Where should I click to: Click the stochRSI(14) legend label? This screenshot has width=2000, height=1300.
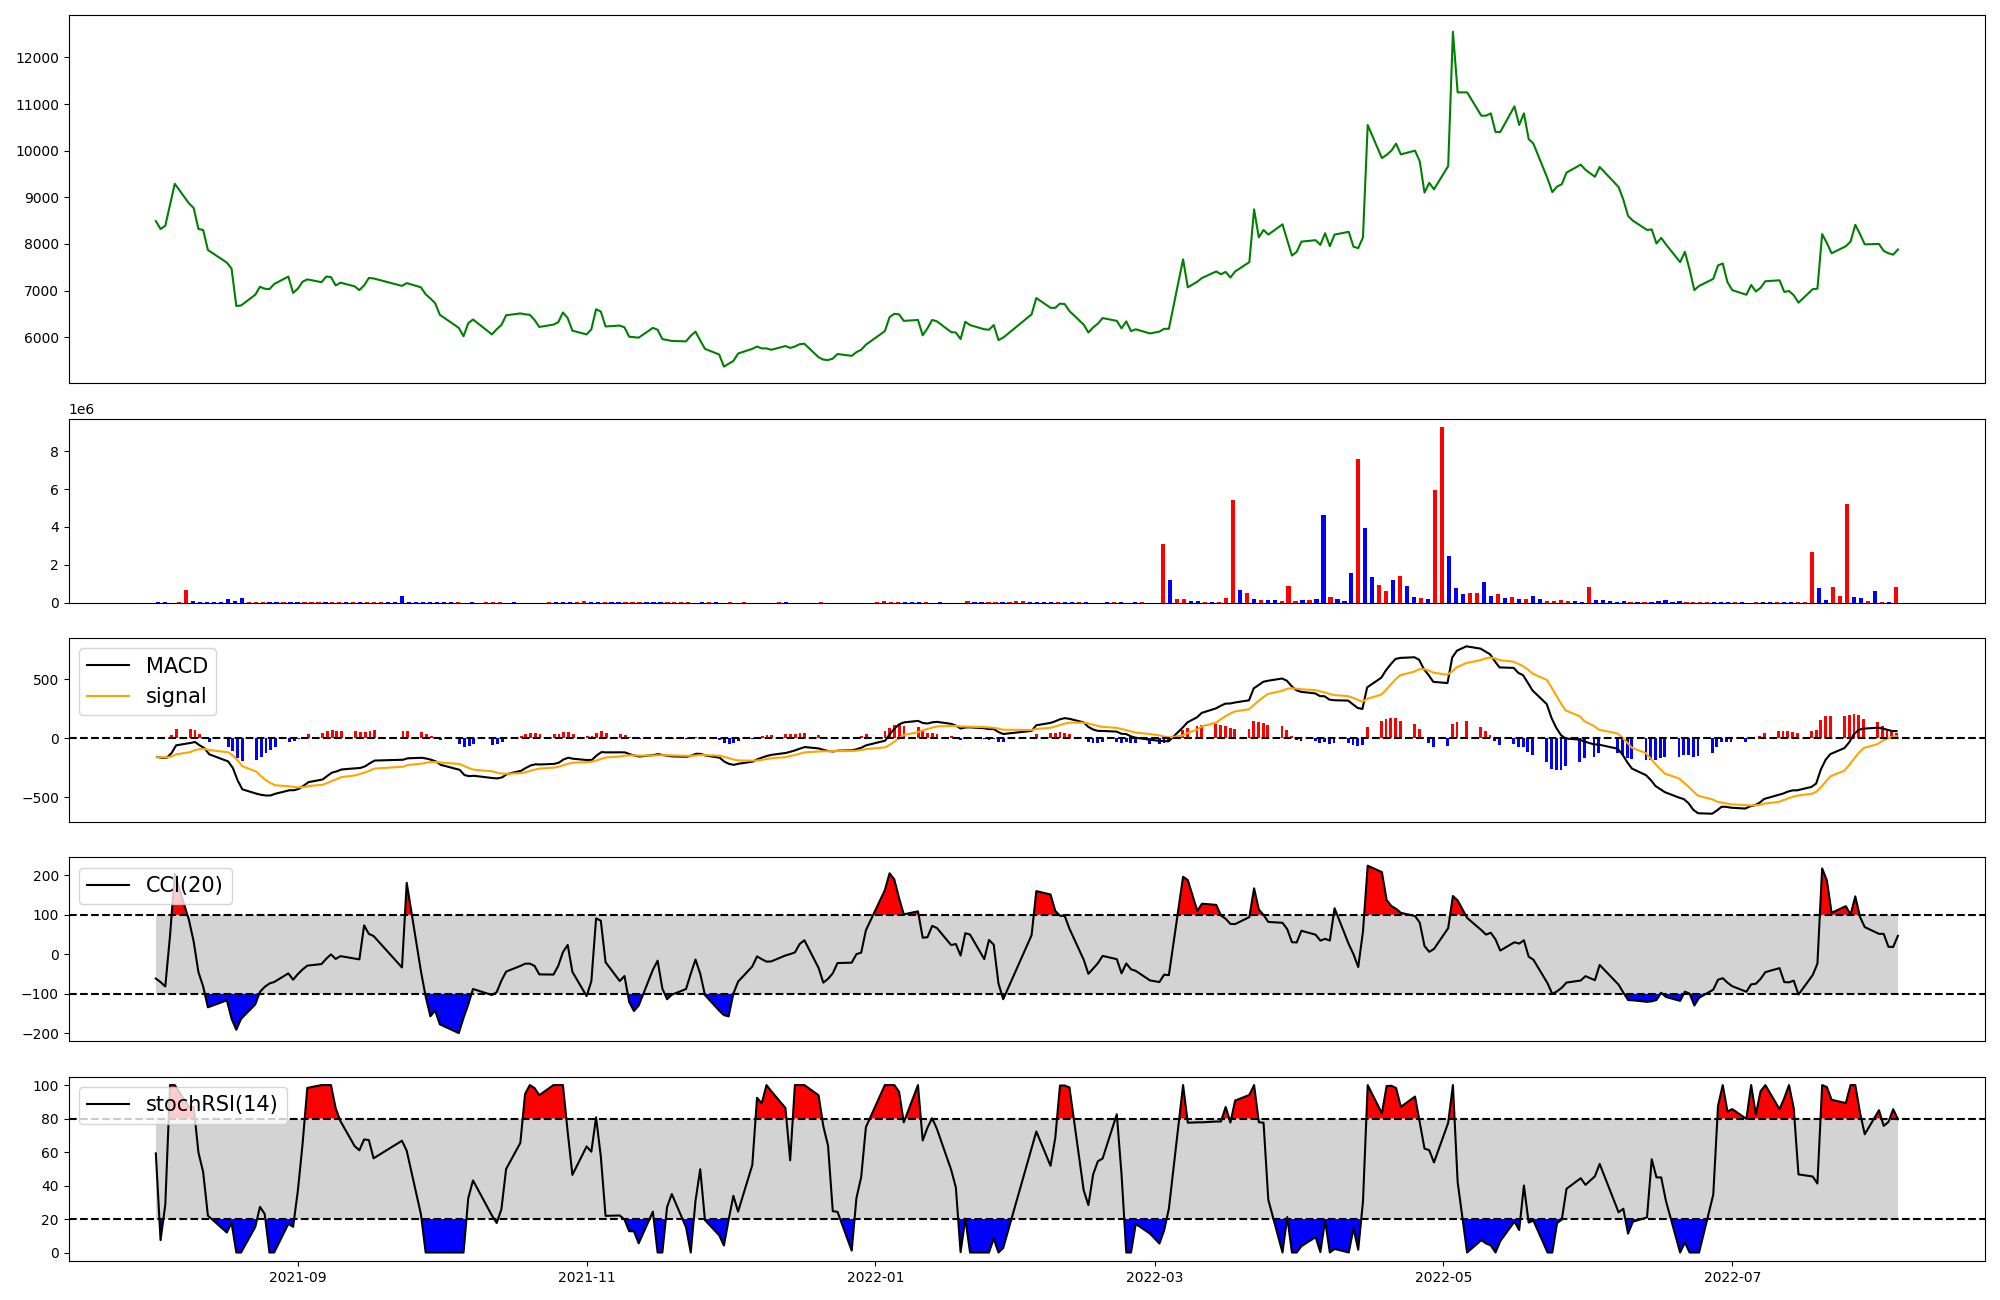(211, 1104)
